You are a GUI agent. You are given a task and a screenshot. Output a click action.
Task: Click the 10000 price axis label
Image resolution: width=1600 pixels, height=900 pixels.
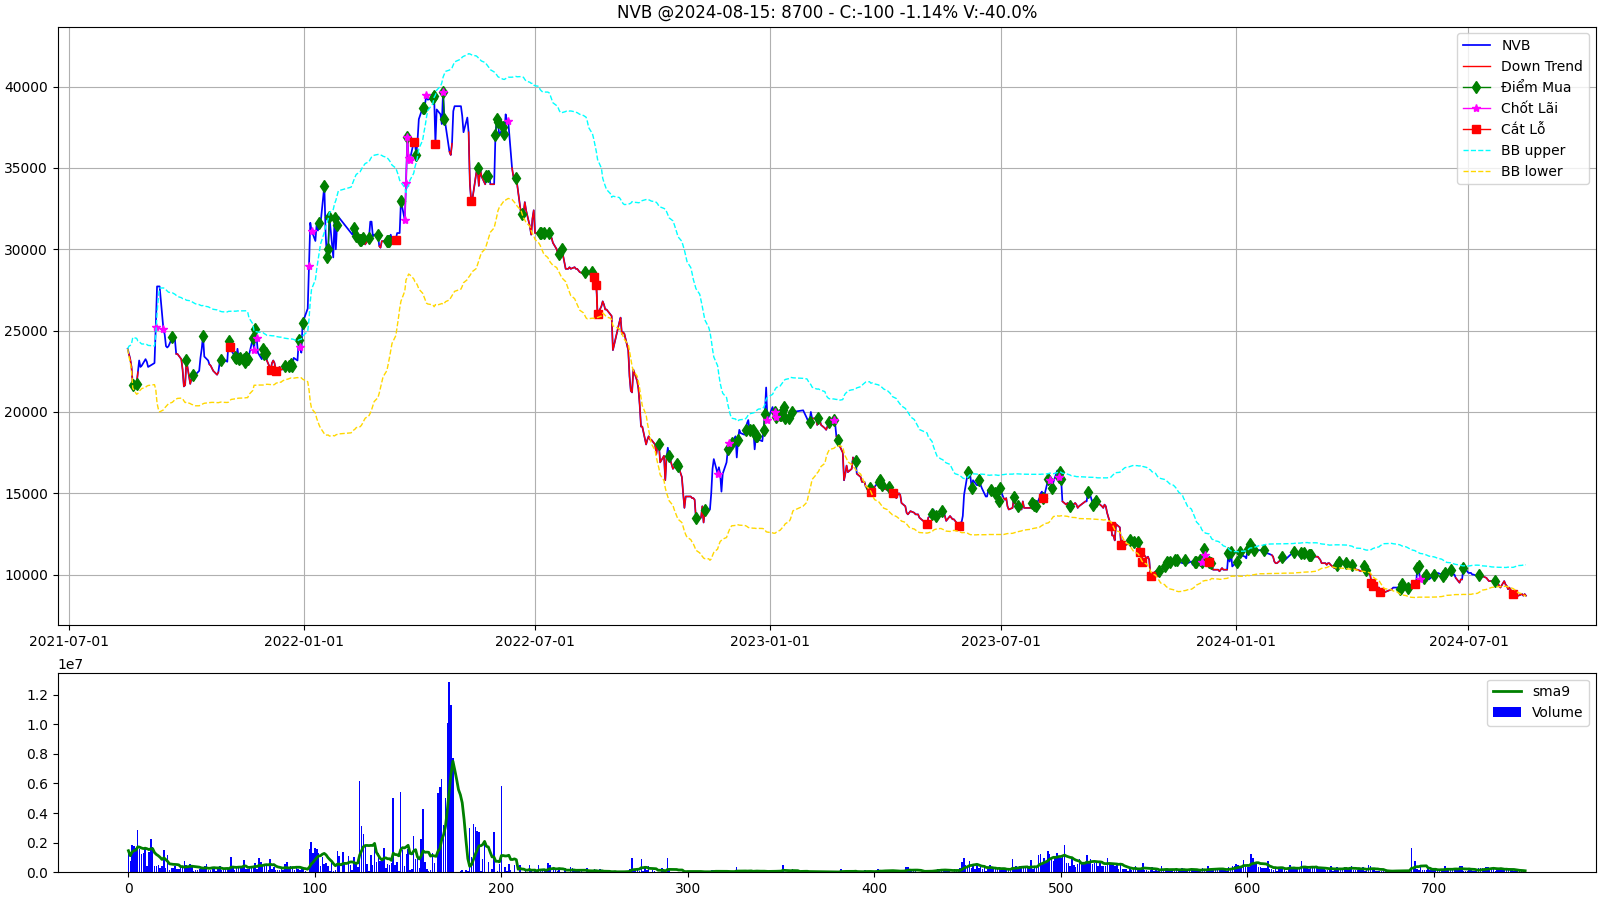(x=26, y=575)
